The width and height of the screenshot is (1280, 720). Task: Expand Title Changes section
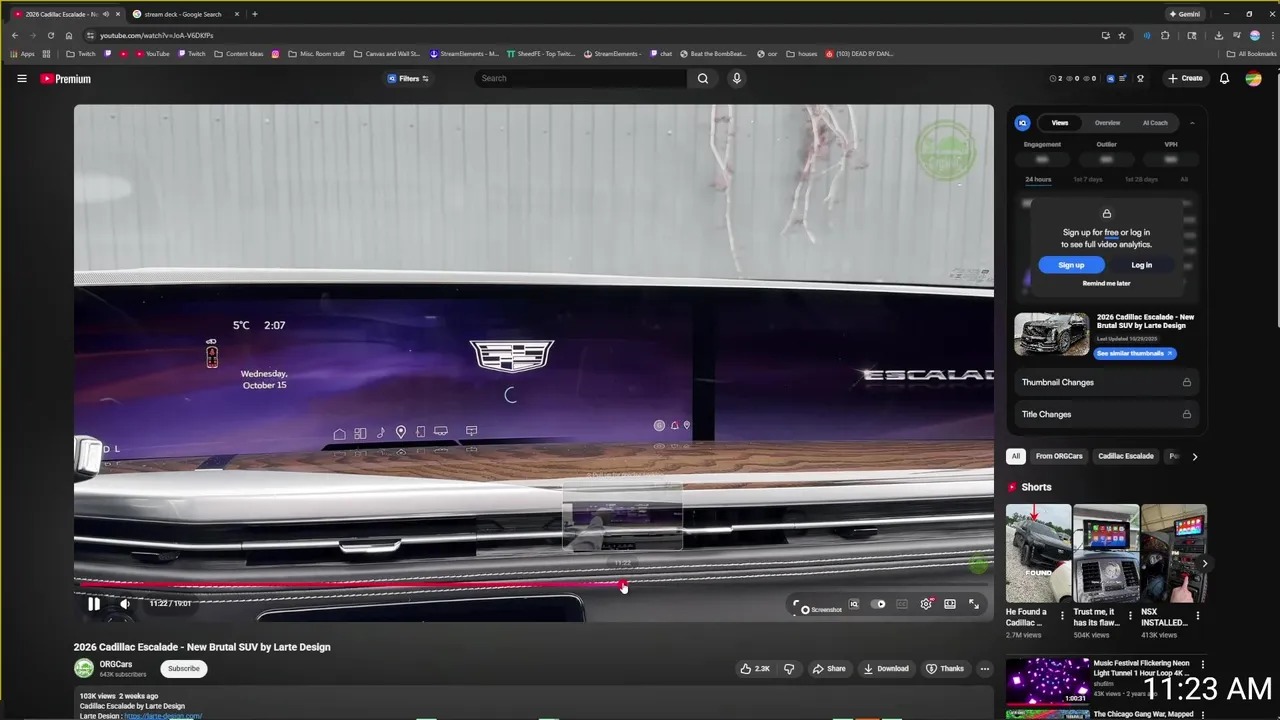coord(1106,414)
